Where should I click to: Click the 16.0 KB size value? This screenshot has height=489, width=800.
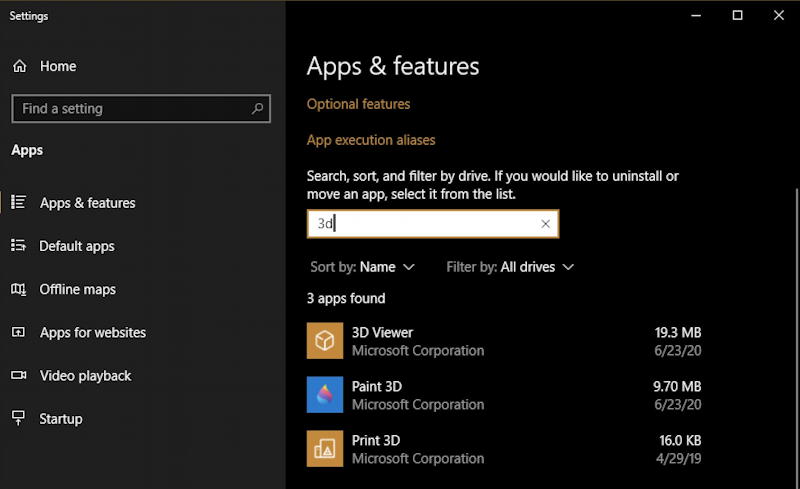coord(680,441)
